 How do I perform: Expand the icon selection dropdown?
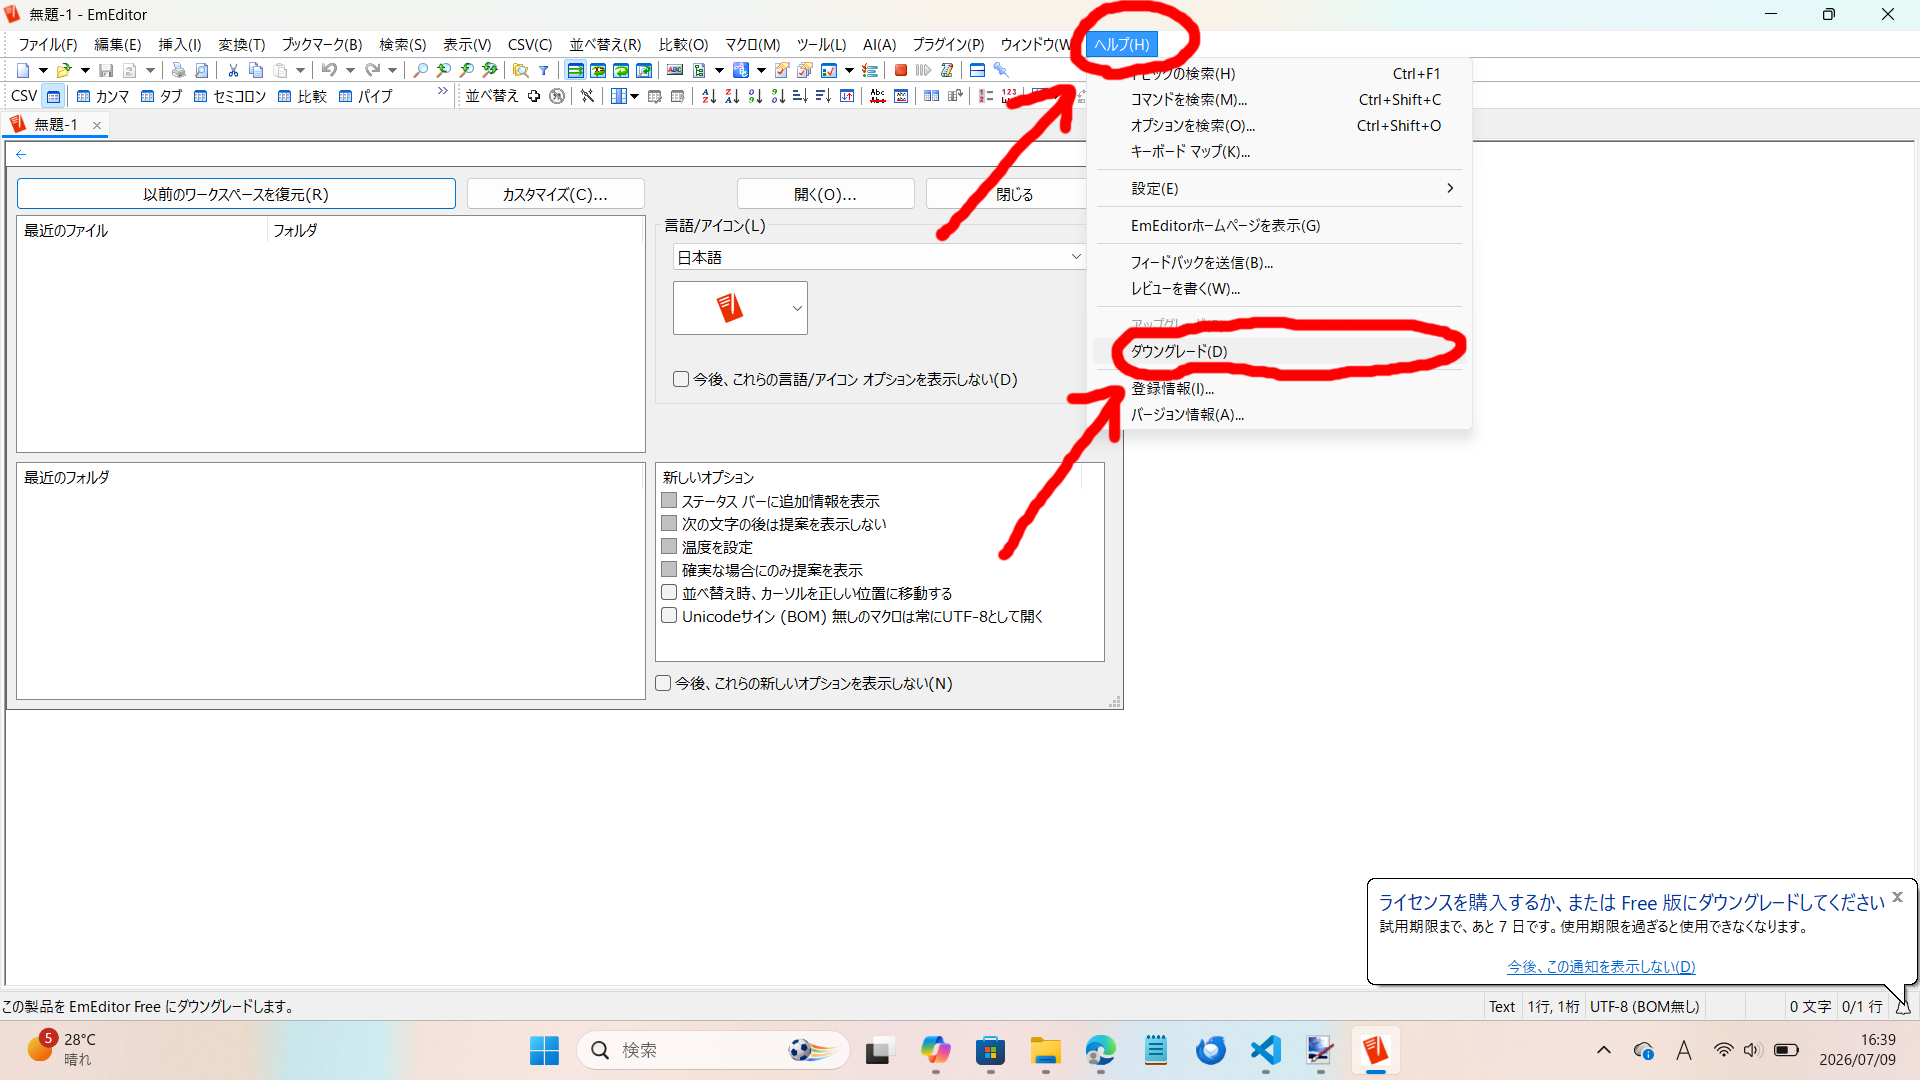coord(797,308)
